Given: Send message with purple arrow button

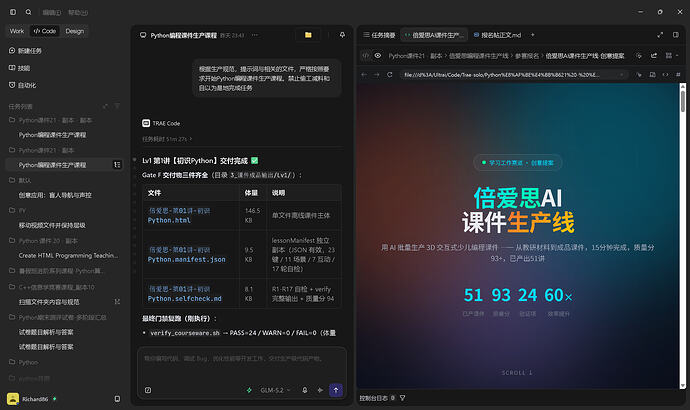Looking at the screenshot, I should click(336, 390).
